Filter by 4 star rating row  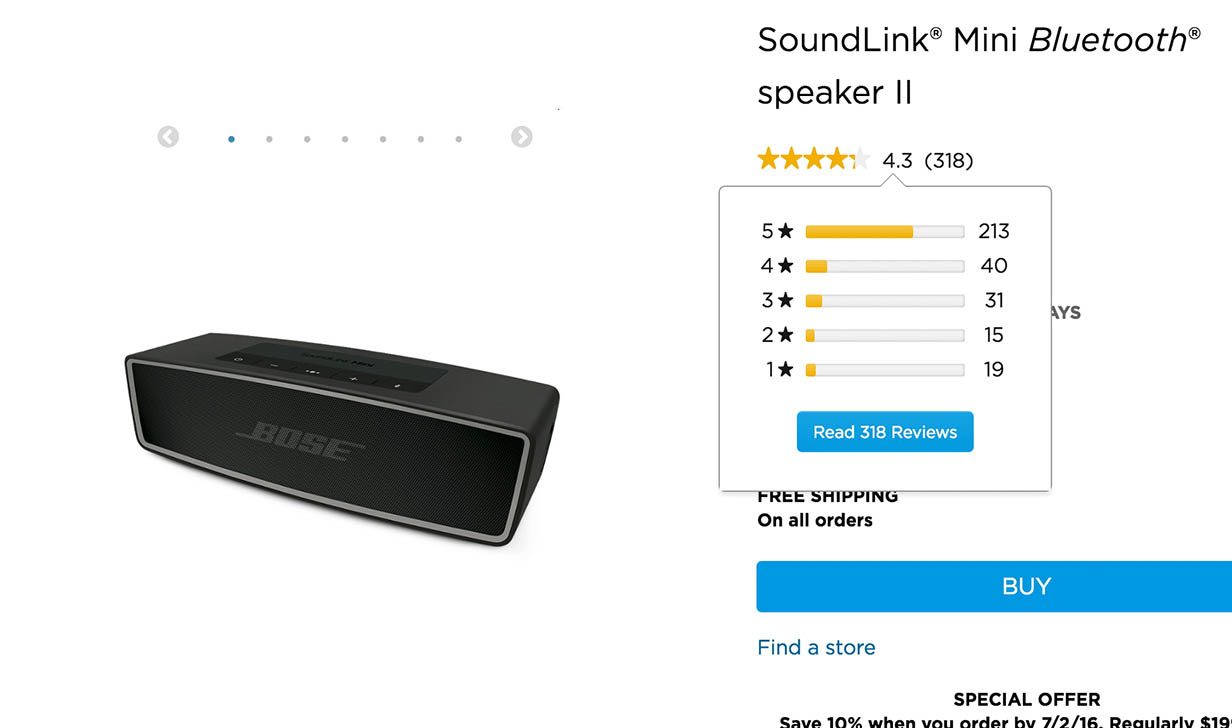(x=884, y=266)
